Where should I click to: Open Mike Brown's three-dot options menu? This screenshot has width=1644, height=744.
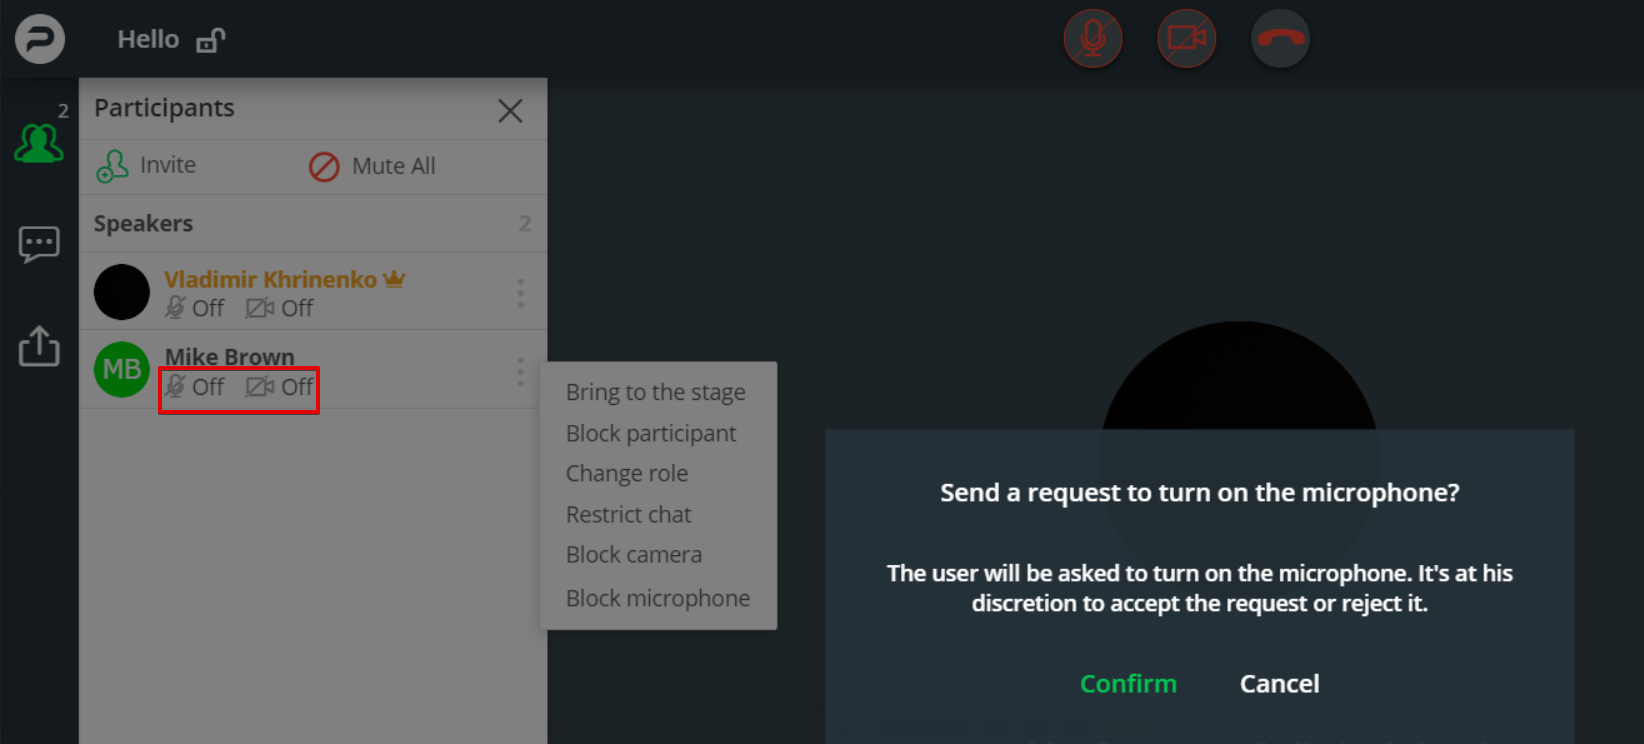pos(520,372)
